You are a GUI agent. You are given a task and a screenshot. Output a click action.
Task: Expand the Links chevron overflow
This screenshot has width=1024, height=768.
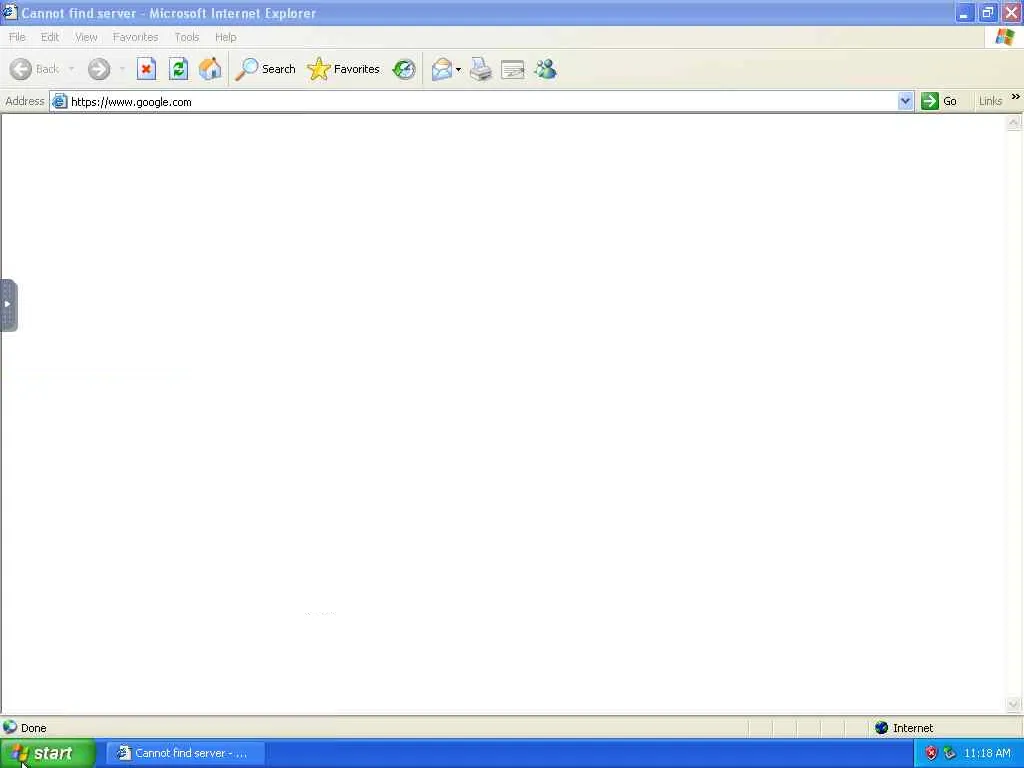(1016, 97)
